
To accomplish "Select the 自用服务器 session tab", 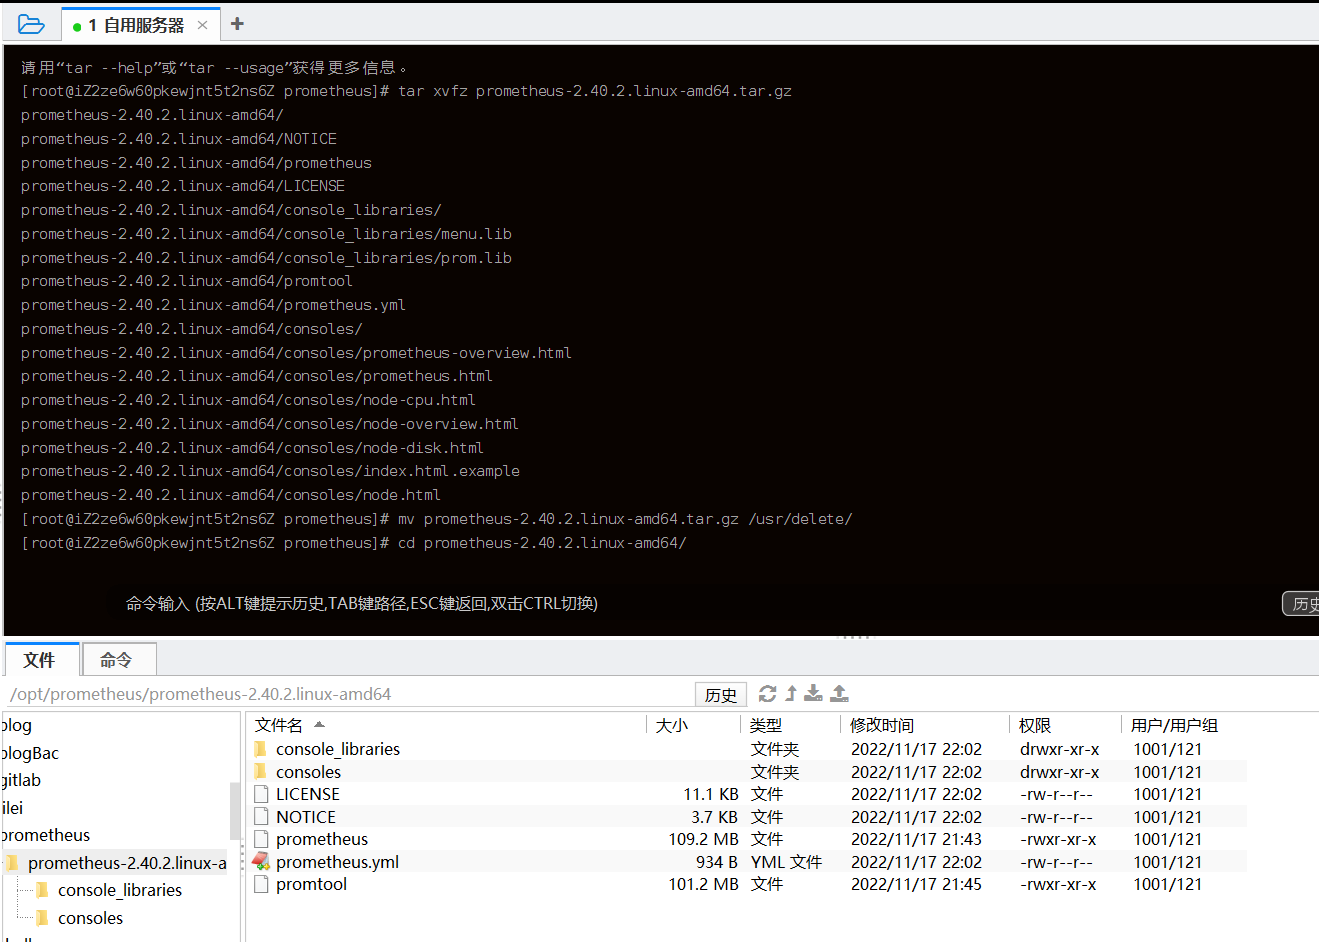I will [140, 25].
